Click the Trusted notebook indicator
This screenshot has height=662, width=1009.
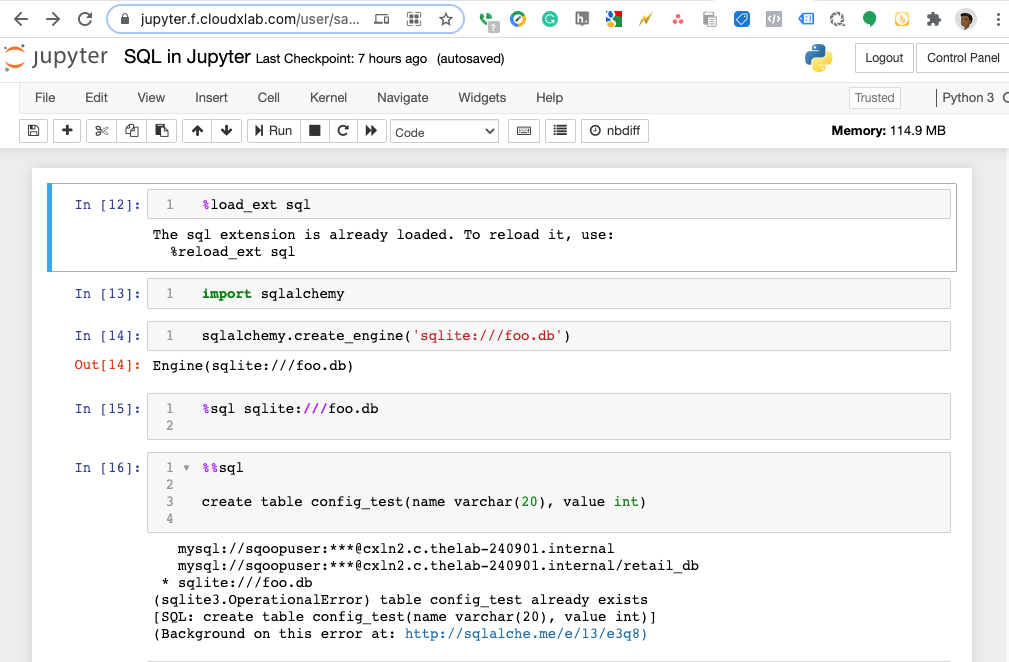[875, 98]
